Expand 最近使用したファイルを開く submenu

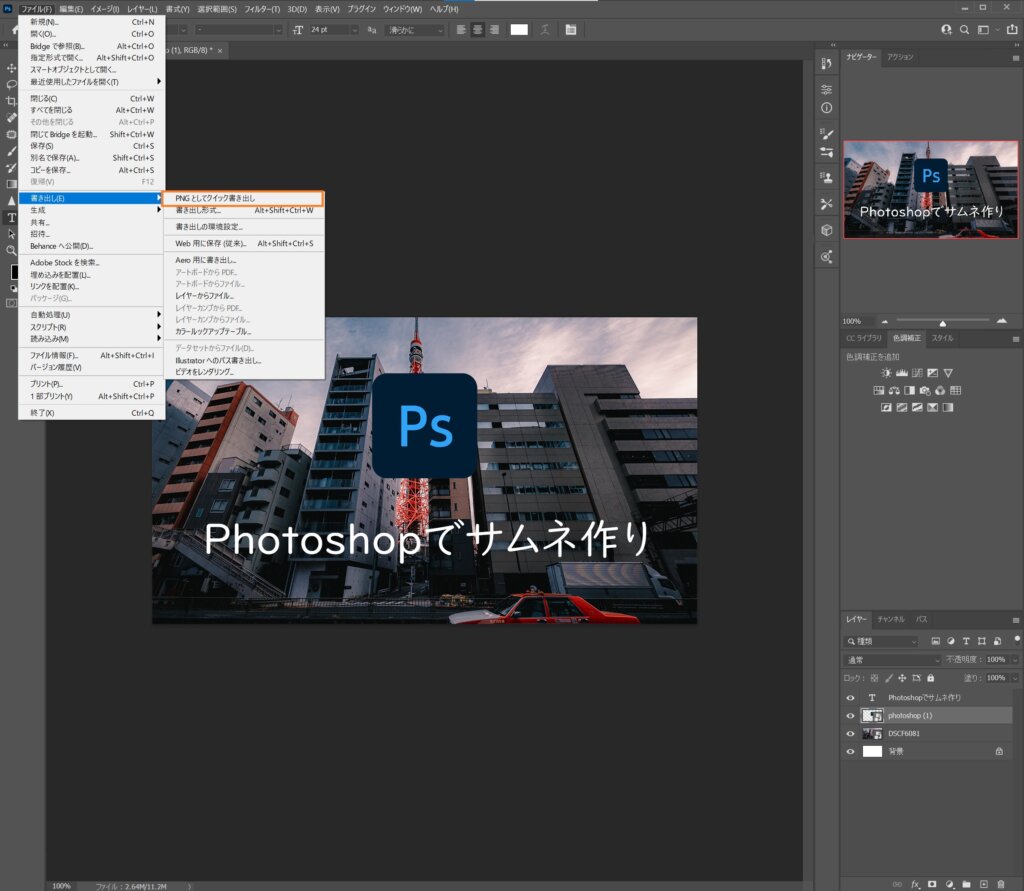[x=91, y=82]
